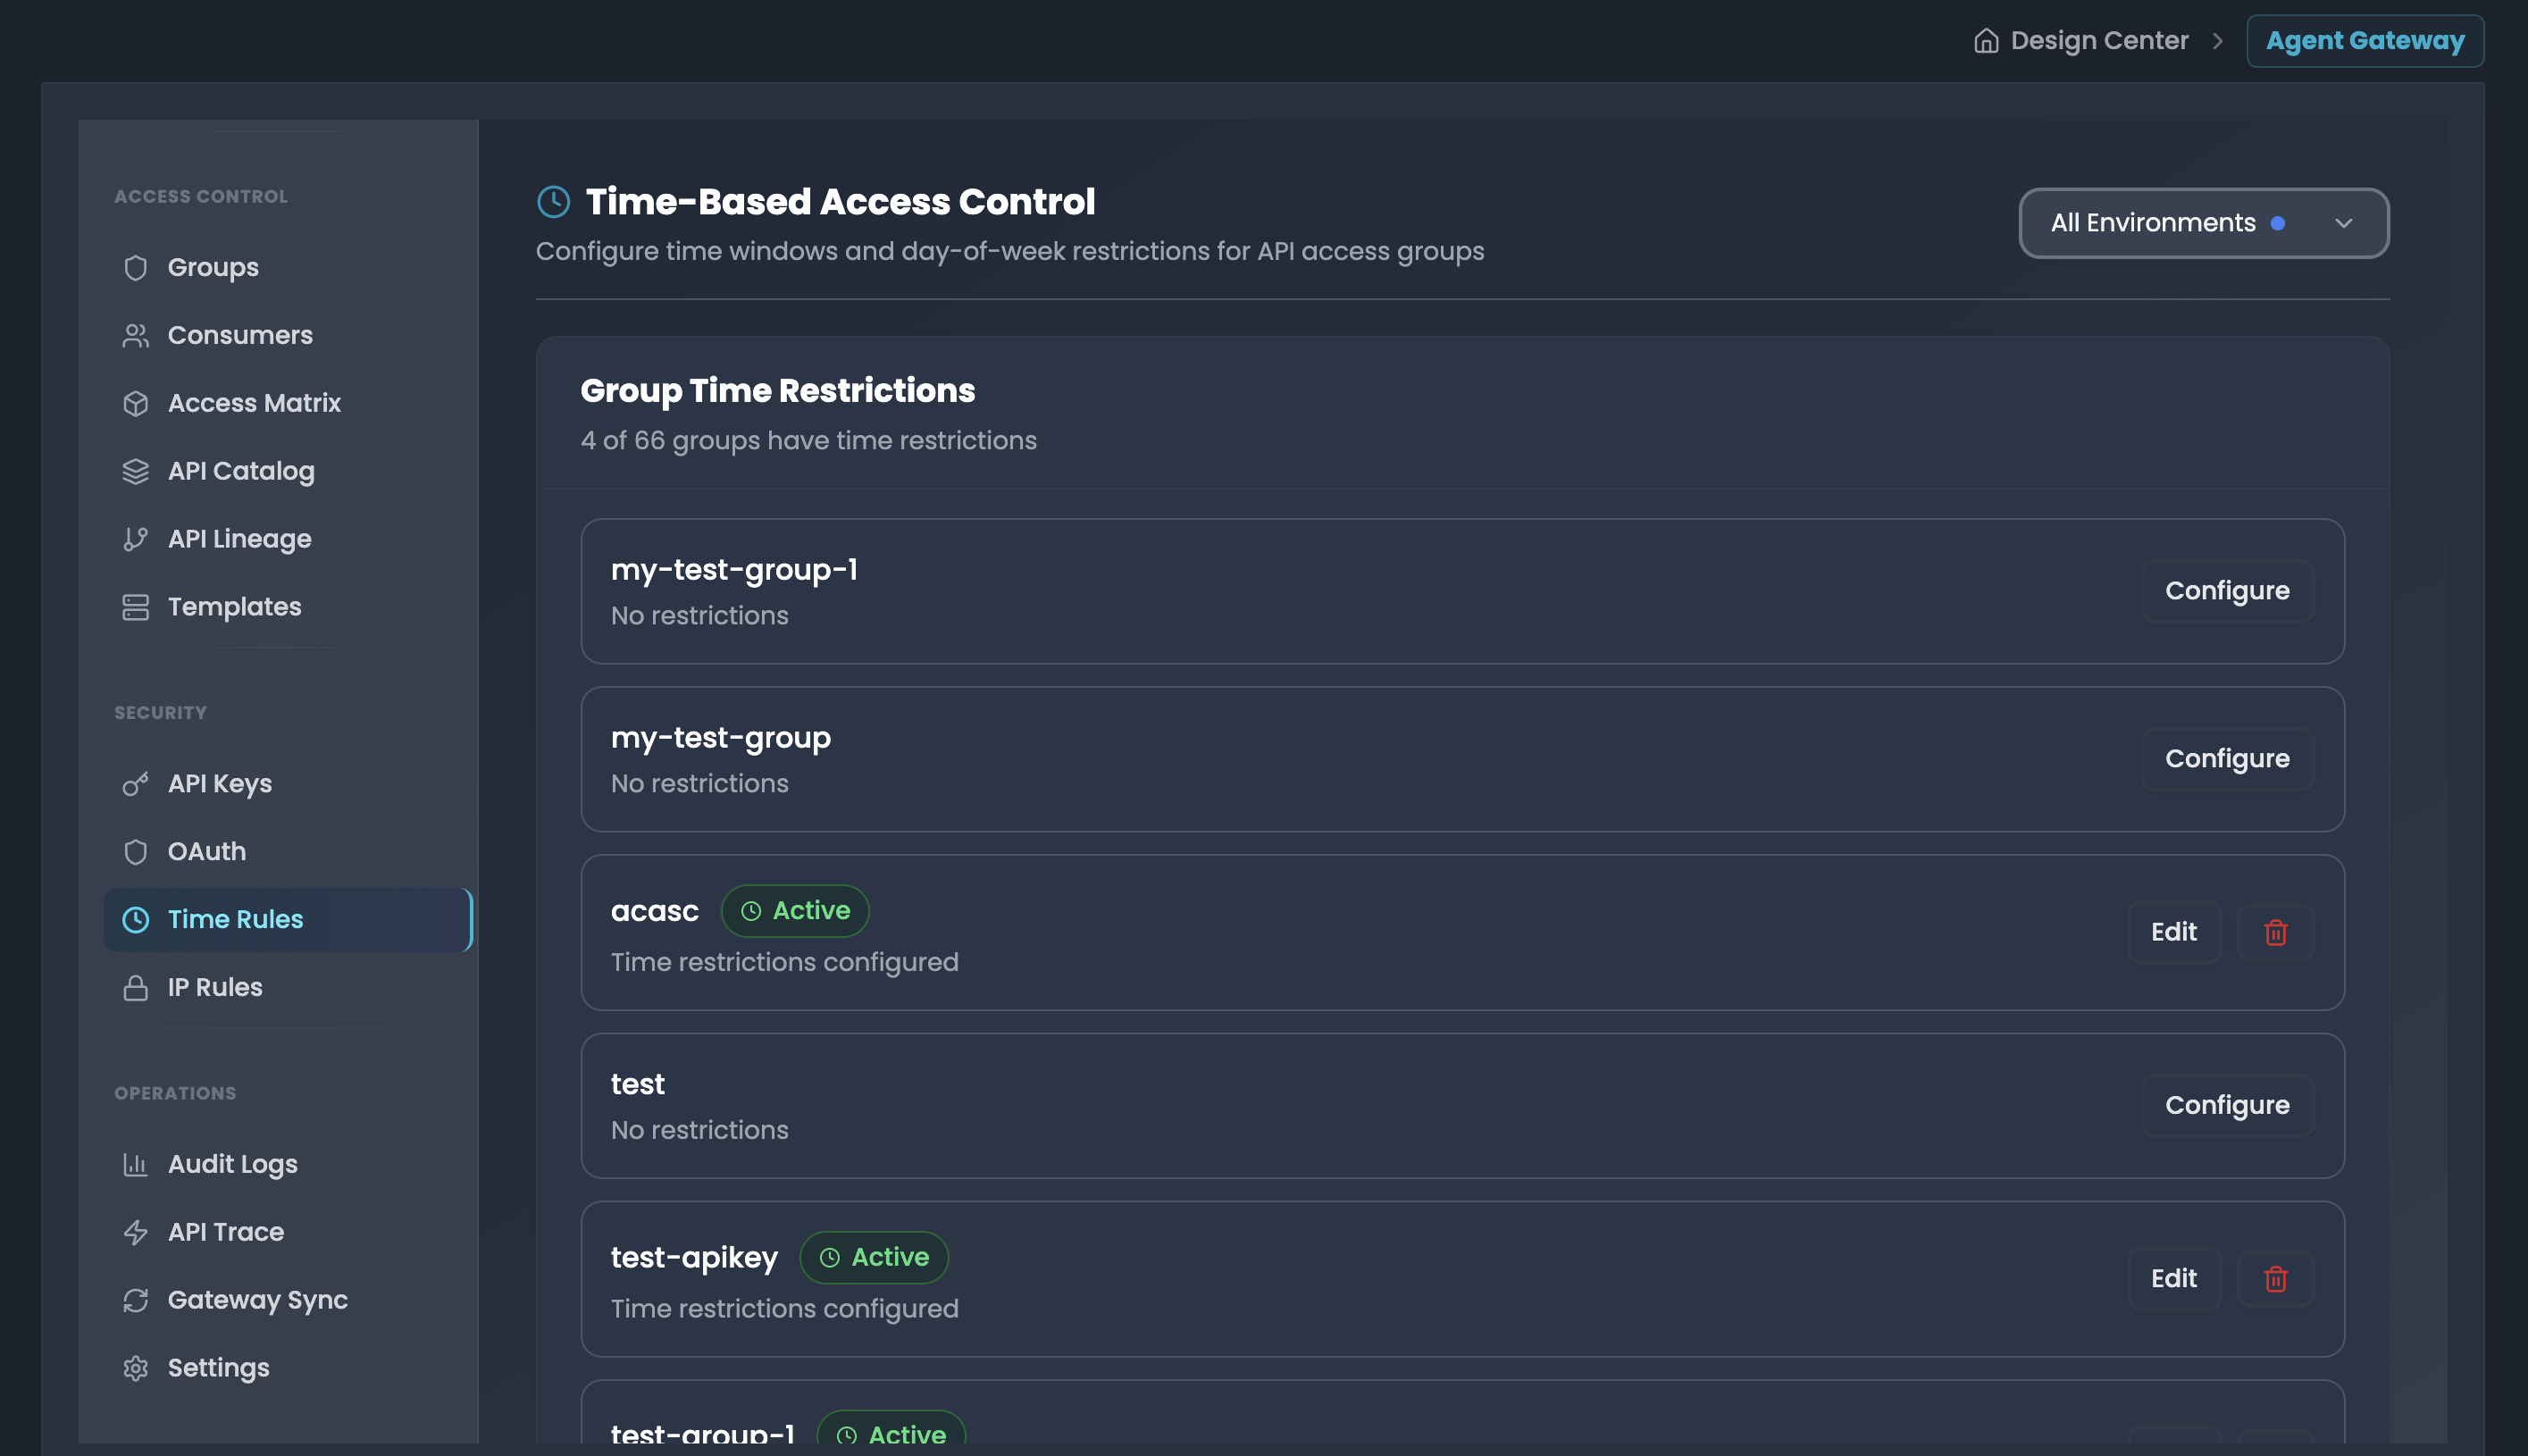The image size is (2528, 1456).
Task: Delete time restriction for test-apikey group
Action: pyautogui.click(x=2275, y=1279)
